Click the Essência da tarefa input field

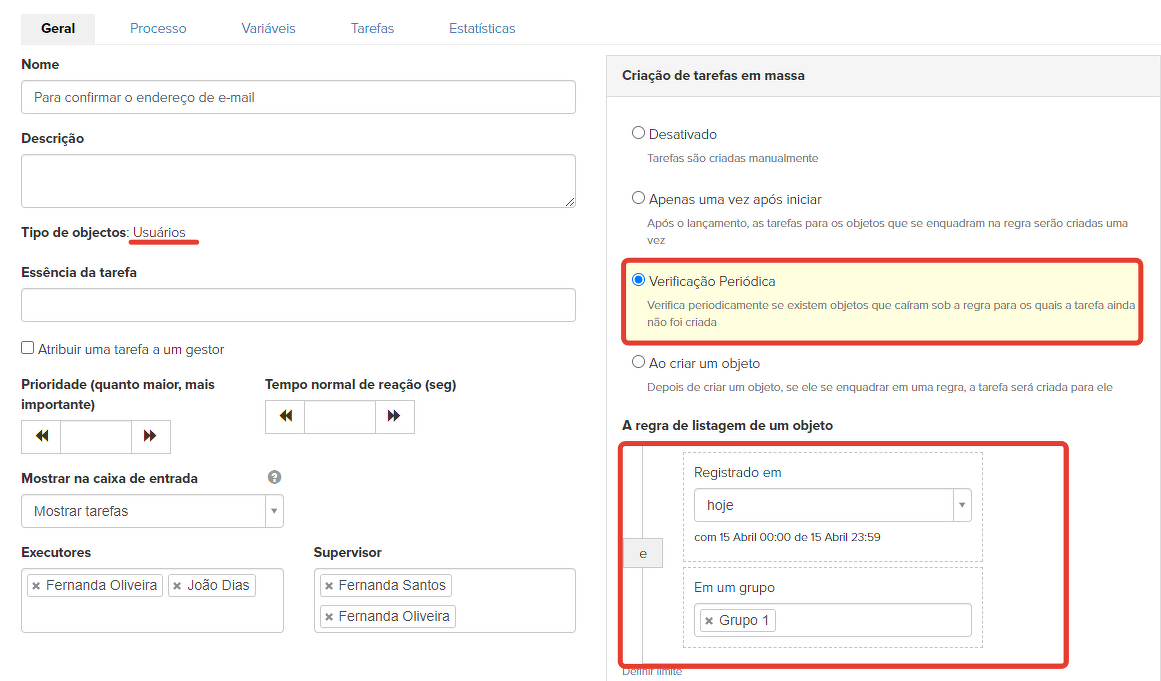[x=298, y=305]
